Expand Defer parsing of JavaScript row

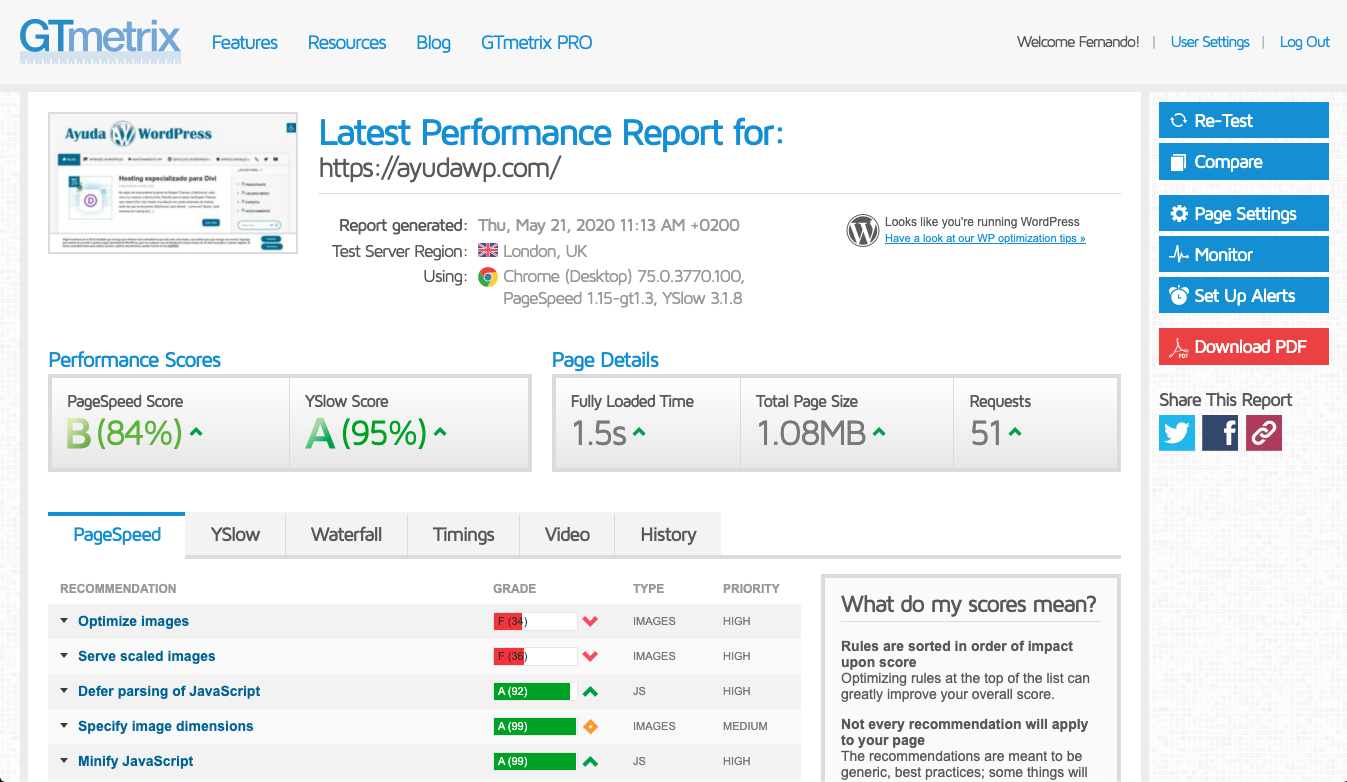pos(65,691)
